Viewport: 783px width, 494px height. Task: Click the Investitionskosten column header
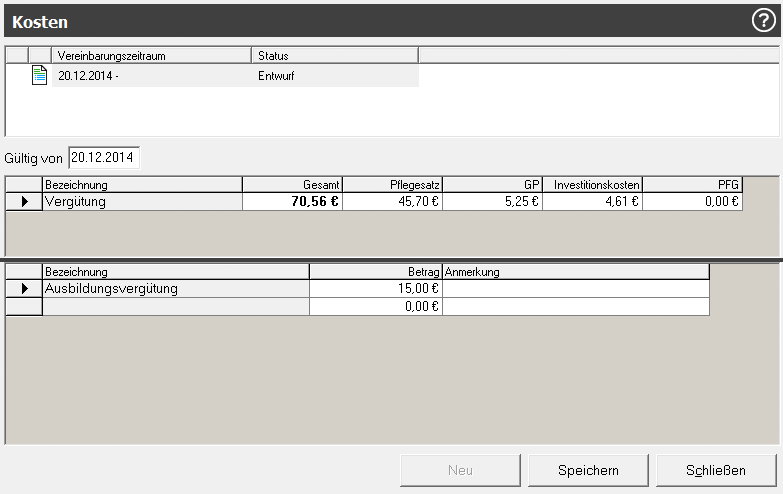[592, 185]
